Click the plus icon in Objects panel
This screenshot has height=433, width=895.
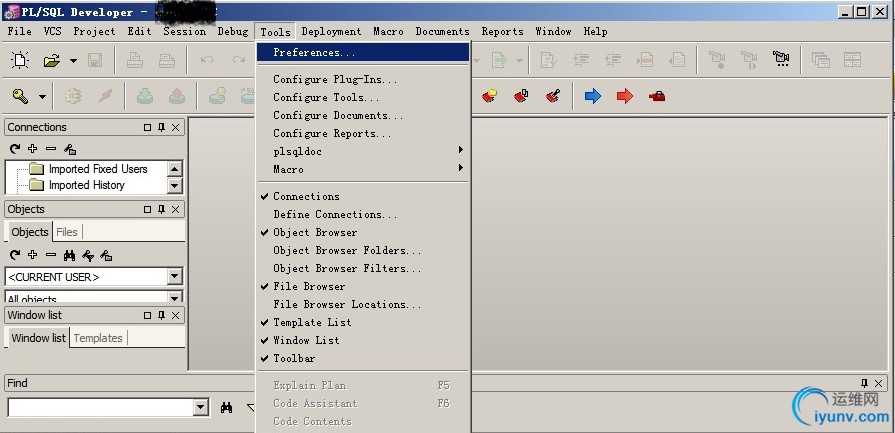[x=33, y=255]
